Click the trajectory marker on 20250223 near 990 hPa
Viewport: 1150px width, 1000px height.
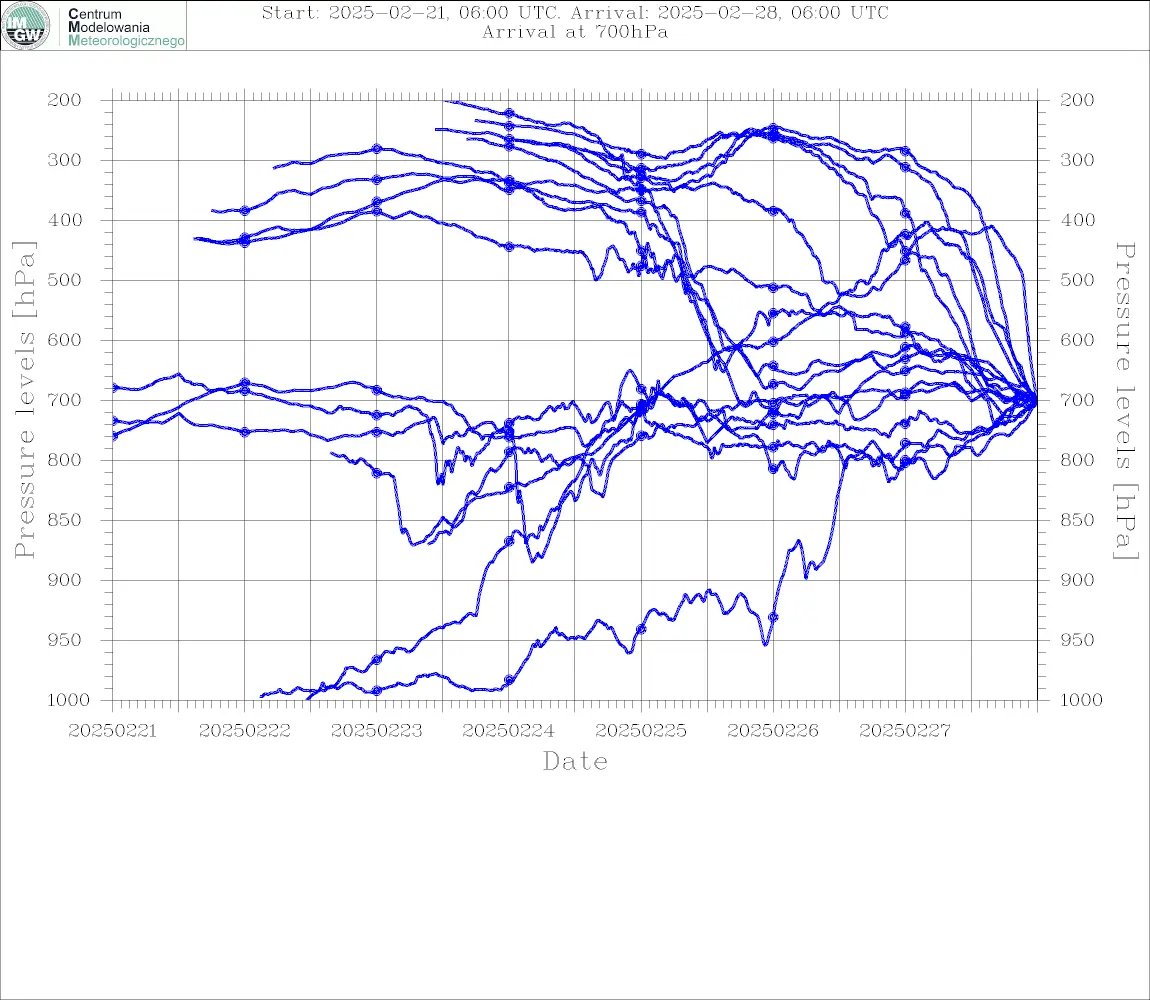[377, 690]
